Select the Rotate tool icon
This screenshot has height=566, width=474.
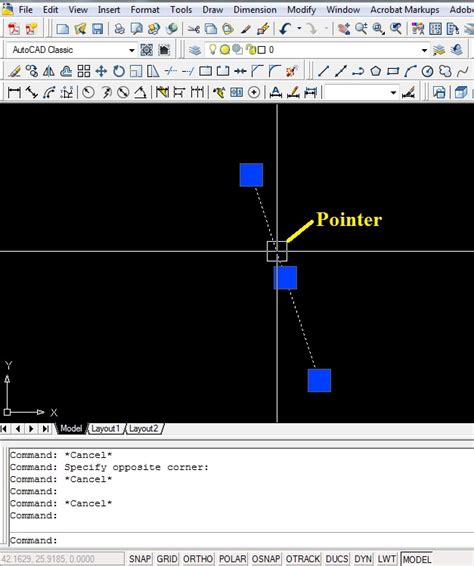pos(118,71)
